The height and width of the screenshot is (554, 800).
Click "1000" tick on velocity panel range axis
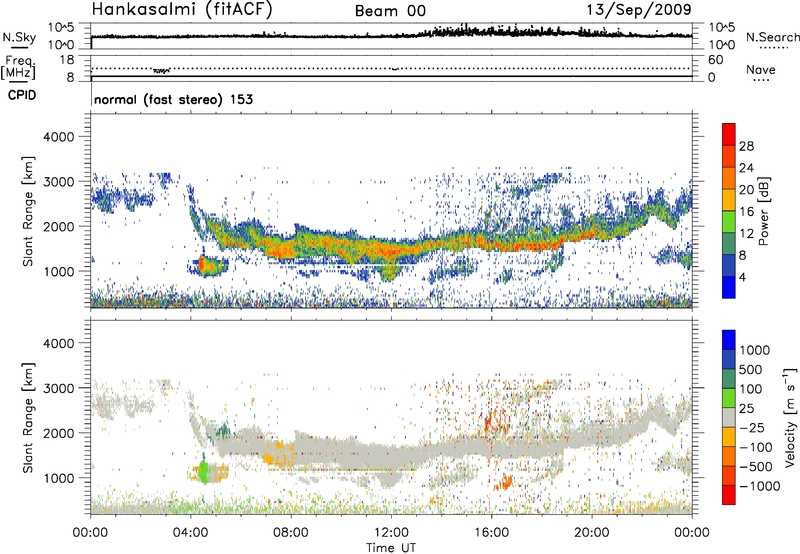coord(59,478)
